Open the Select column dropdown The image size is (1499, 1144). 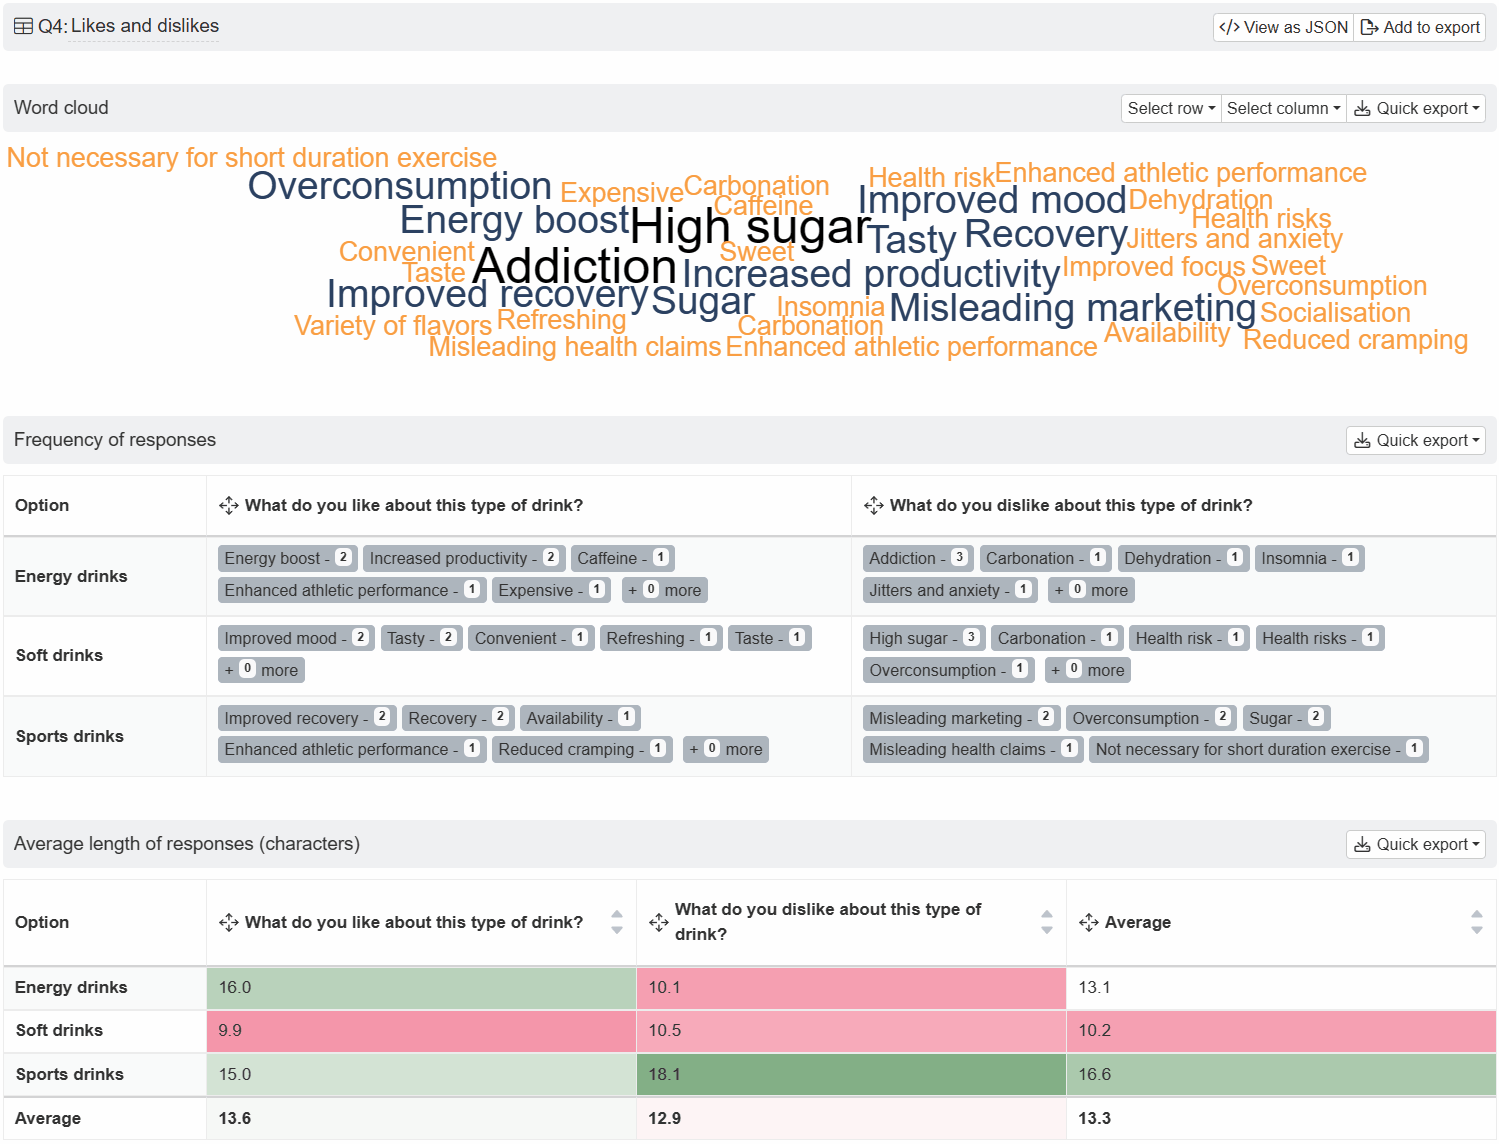click(1284, 108)
